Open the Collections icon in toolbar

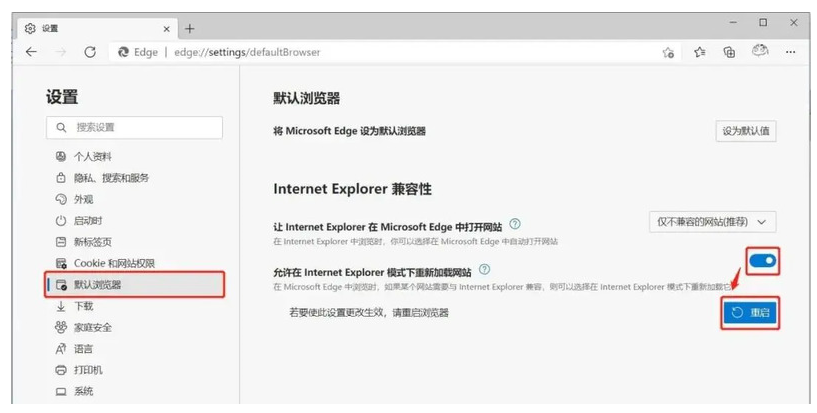(729, 53)
